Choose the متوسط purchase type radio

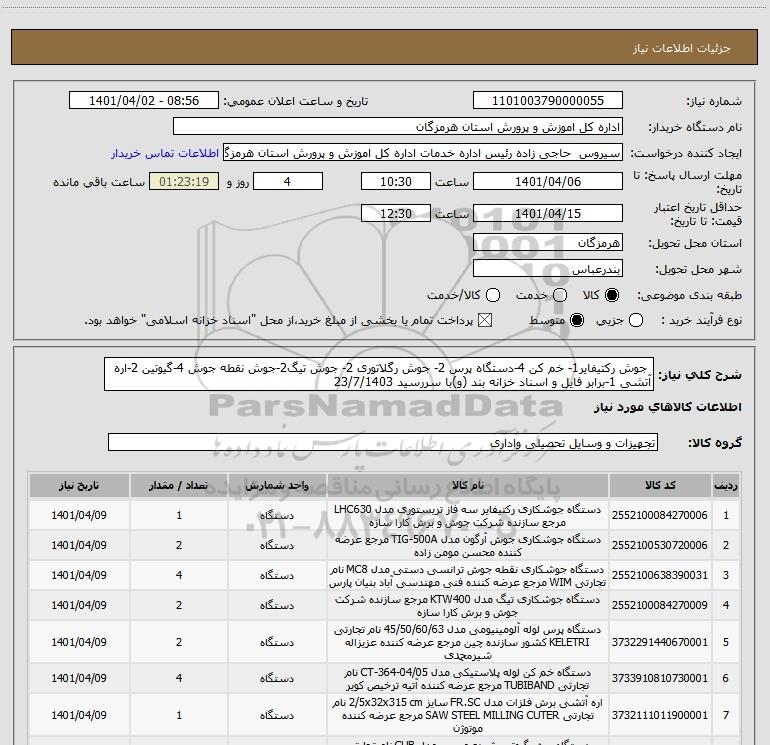pyautogui.click(x=577, y=320)
